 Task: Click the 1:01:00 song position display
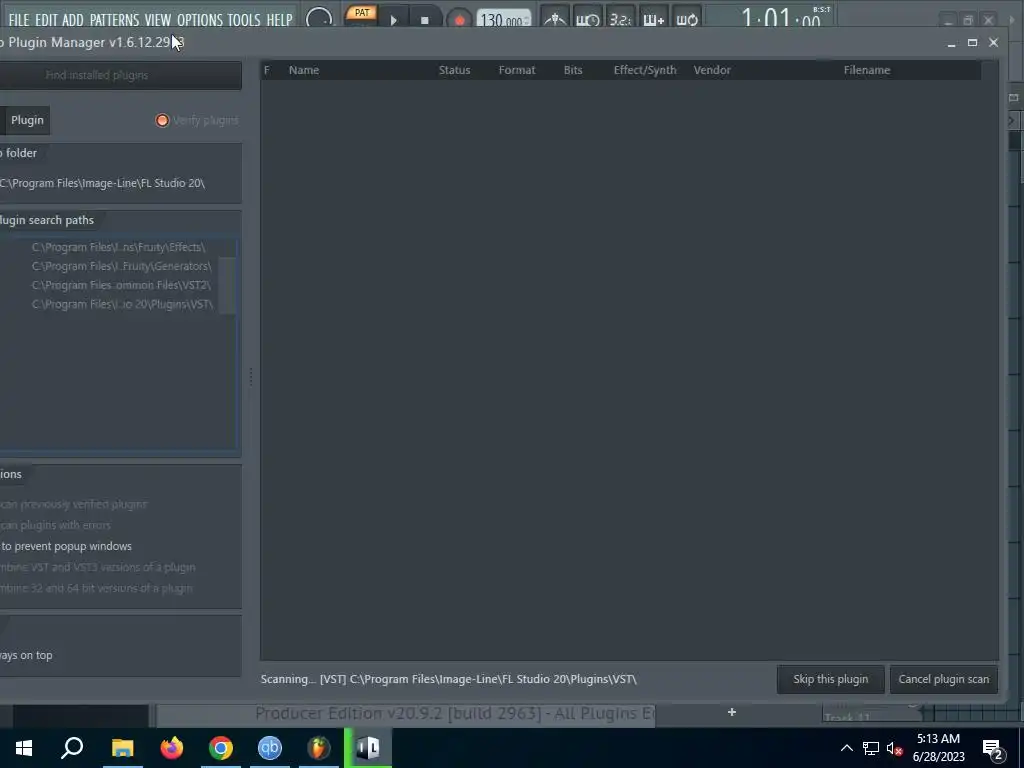pos(780,18)
